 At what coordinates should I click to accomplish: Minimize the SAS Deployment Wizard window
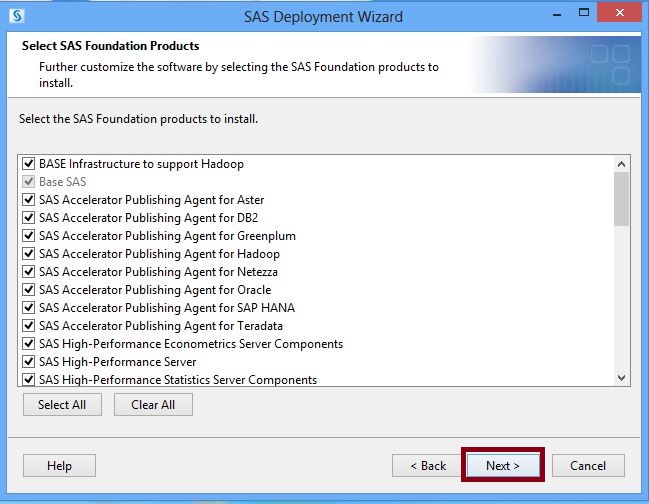pyautogui.click(x=557, y=15)
